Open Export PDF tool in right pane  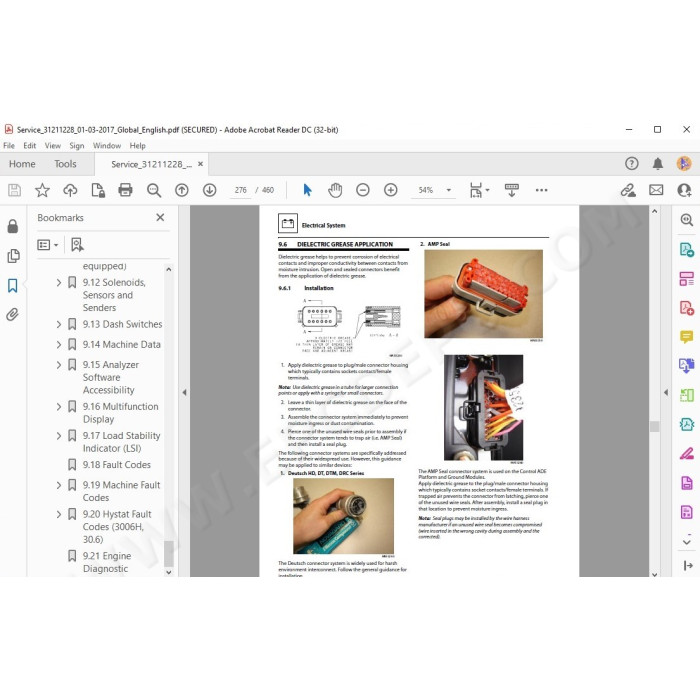pyautogui.click(x=687, y=249)
